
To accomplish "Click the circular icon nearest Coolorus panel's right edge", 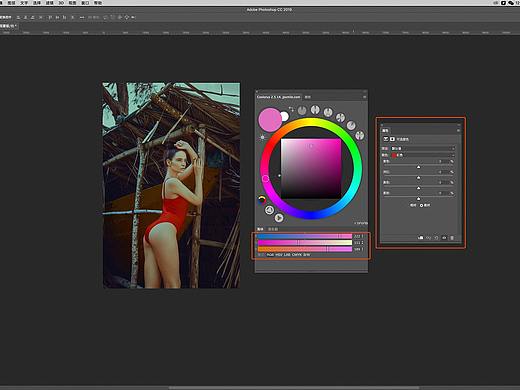I will pos(360,135).
